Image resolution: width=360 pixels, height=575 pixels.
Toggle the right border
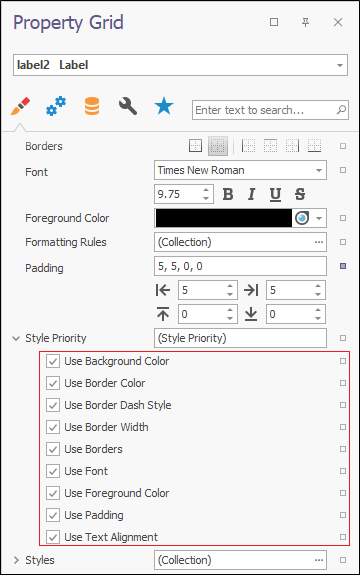tap(292, 146)
